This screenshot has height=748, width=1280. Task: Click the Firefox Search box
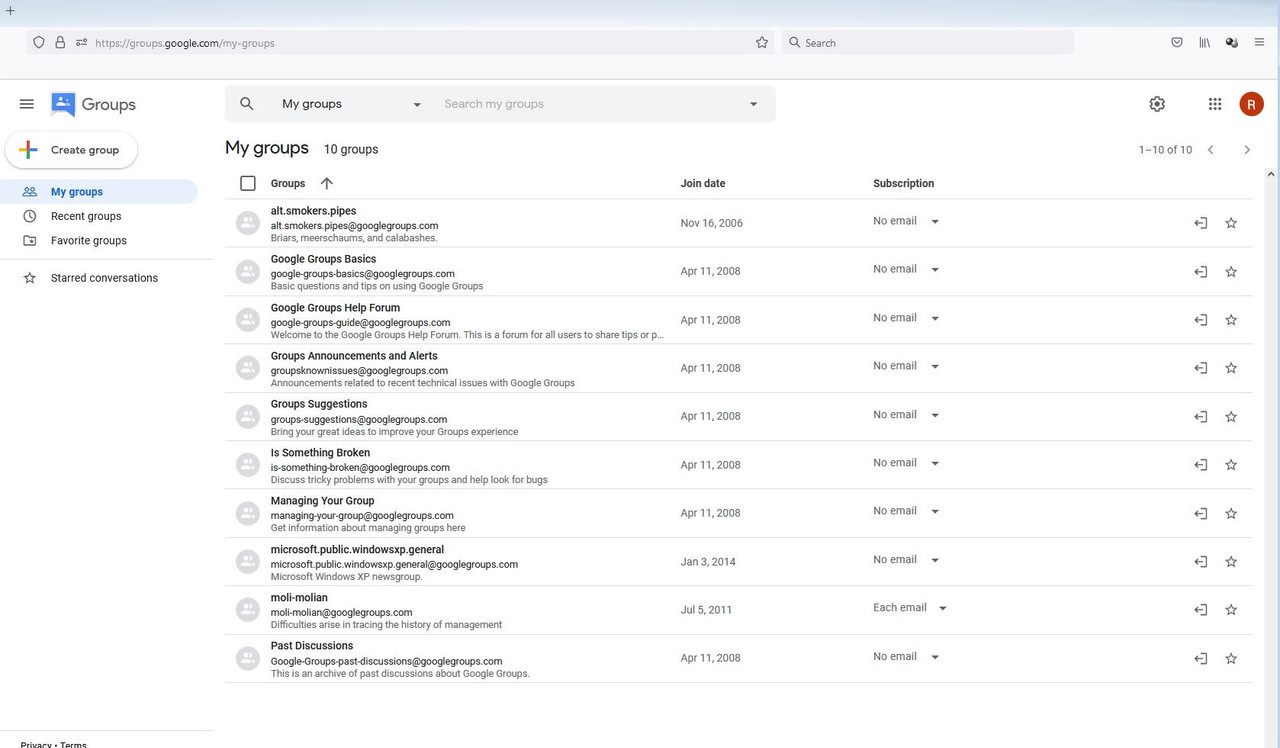(927, 43)
